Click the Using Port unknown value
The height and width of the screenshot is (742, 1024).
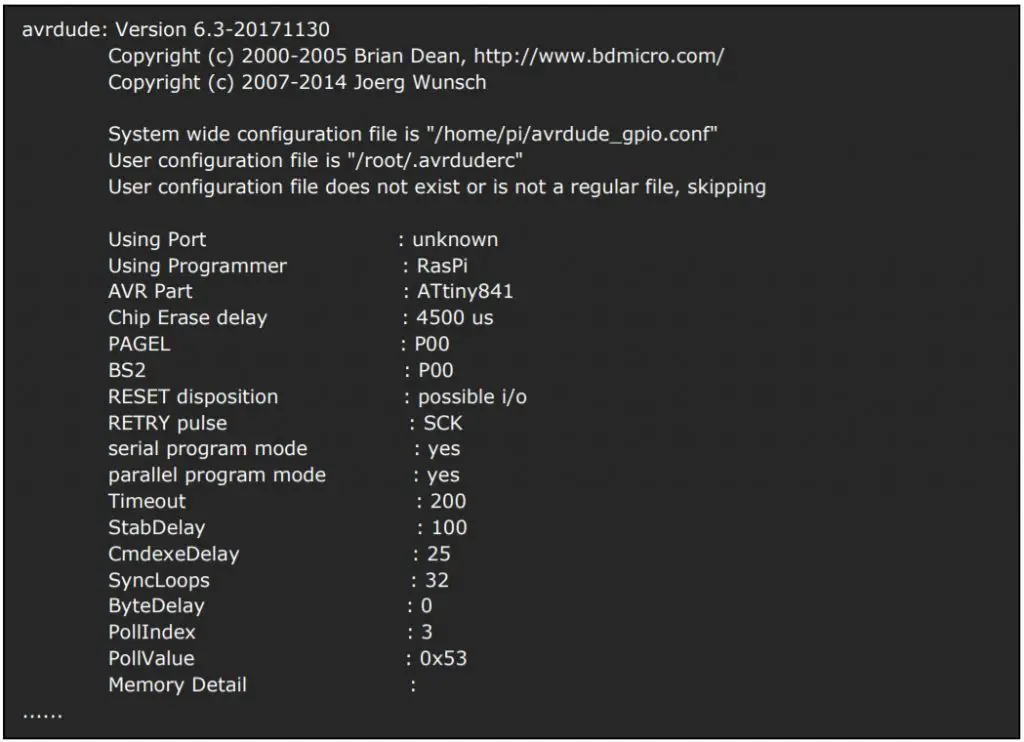pos(455,240)
